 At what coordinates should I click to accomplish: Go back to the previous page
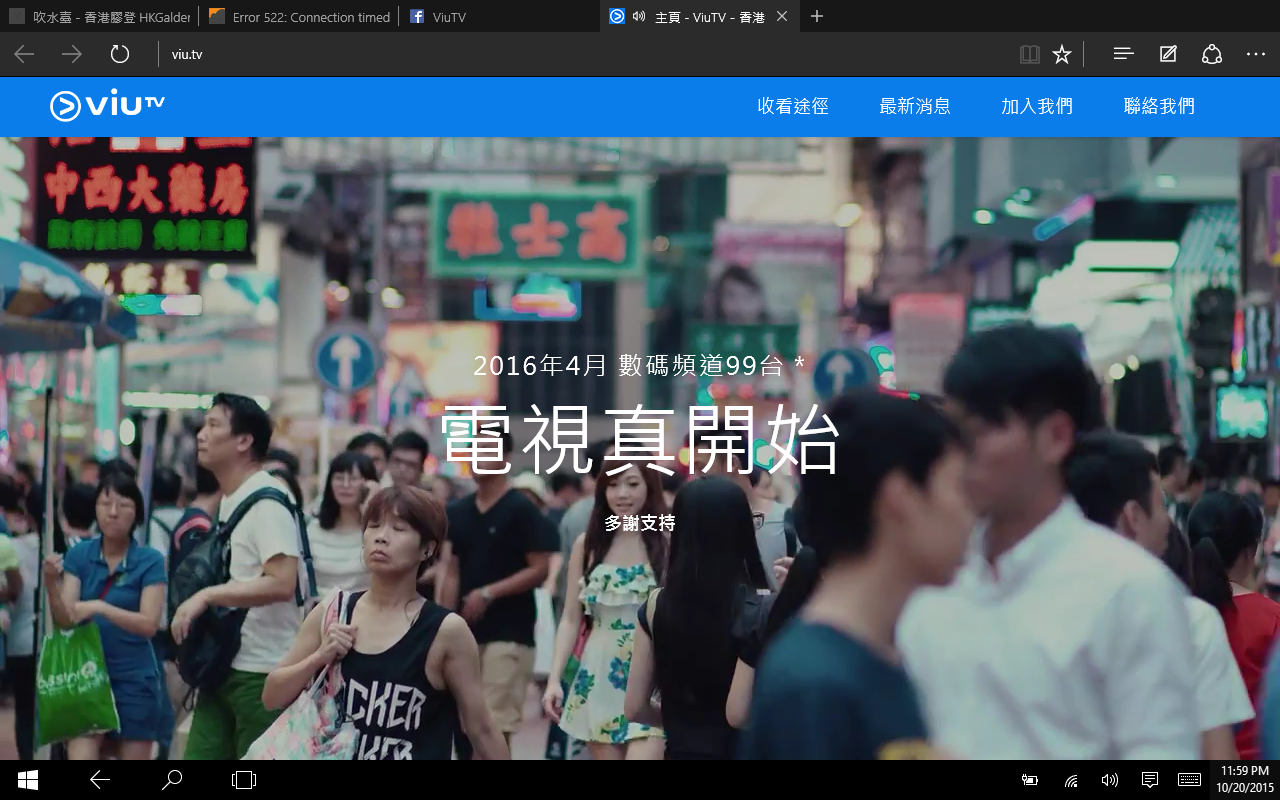[x=24, y=54]
